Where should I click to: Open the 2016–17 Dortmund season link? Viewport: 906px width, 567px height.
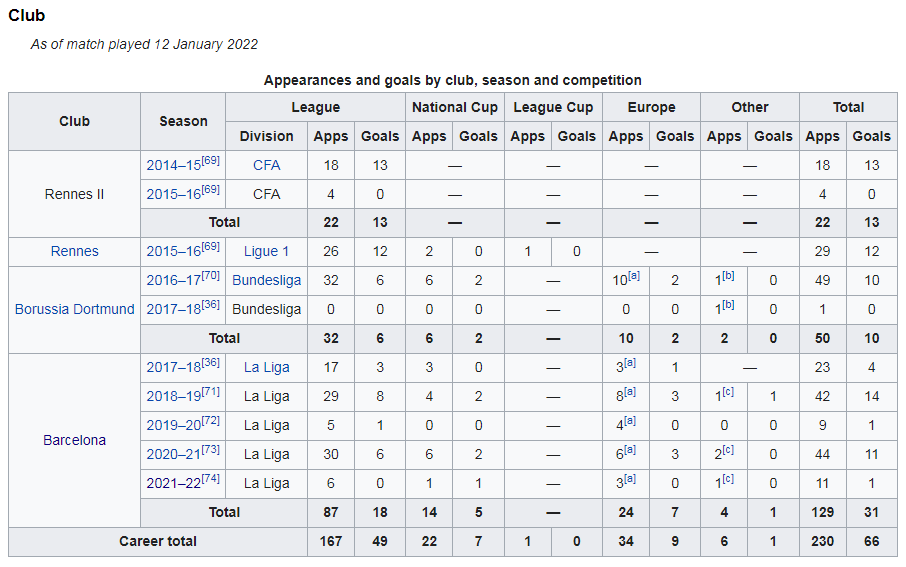(x=173, y=281)
